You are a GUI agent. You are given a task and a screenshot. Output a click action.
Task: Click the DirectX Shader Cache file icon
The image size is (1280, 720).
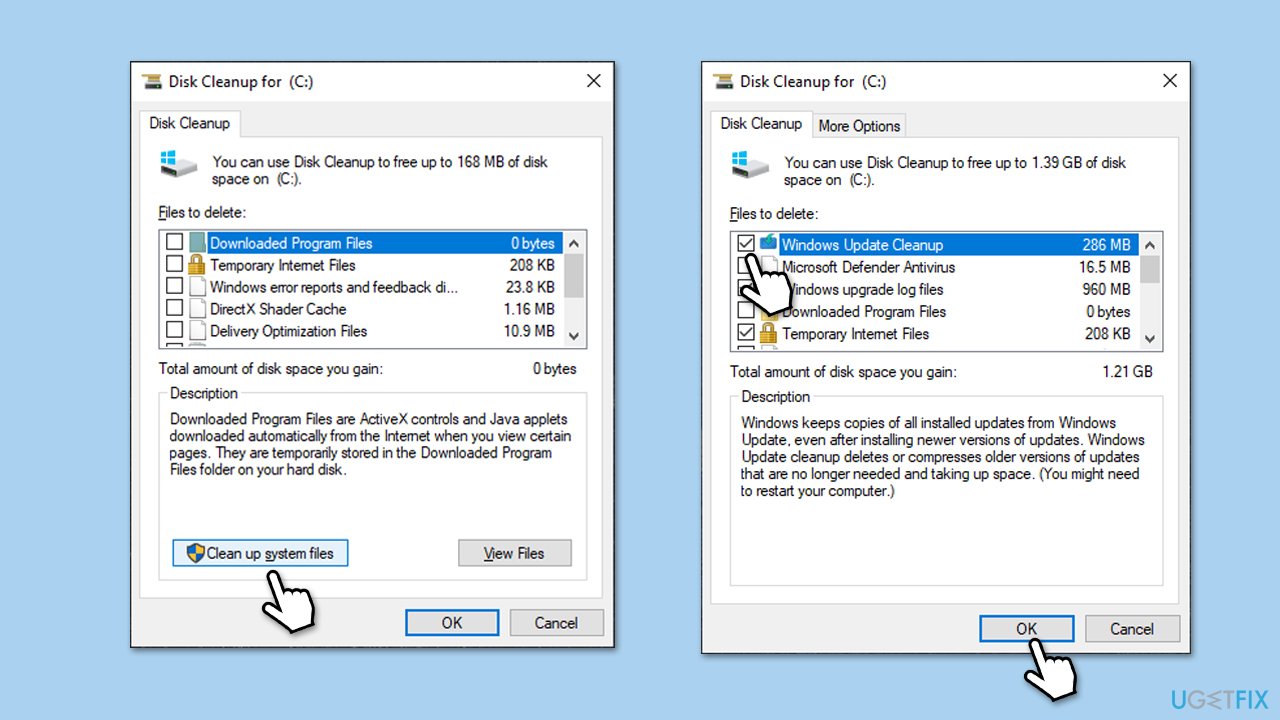[197, 309]
